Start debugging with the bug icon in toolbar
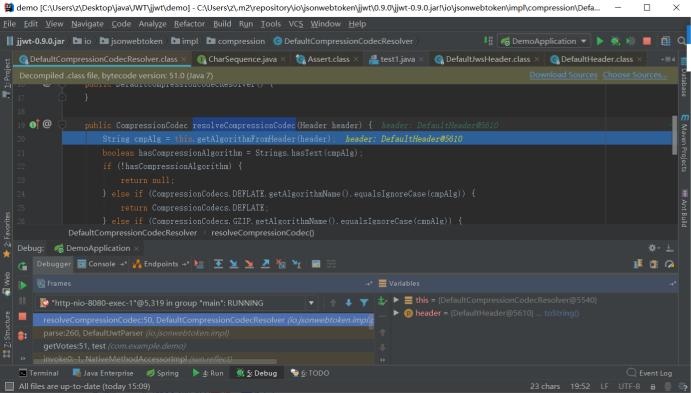This screenshot has height=393, width=691. (615, 41)
